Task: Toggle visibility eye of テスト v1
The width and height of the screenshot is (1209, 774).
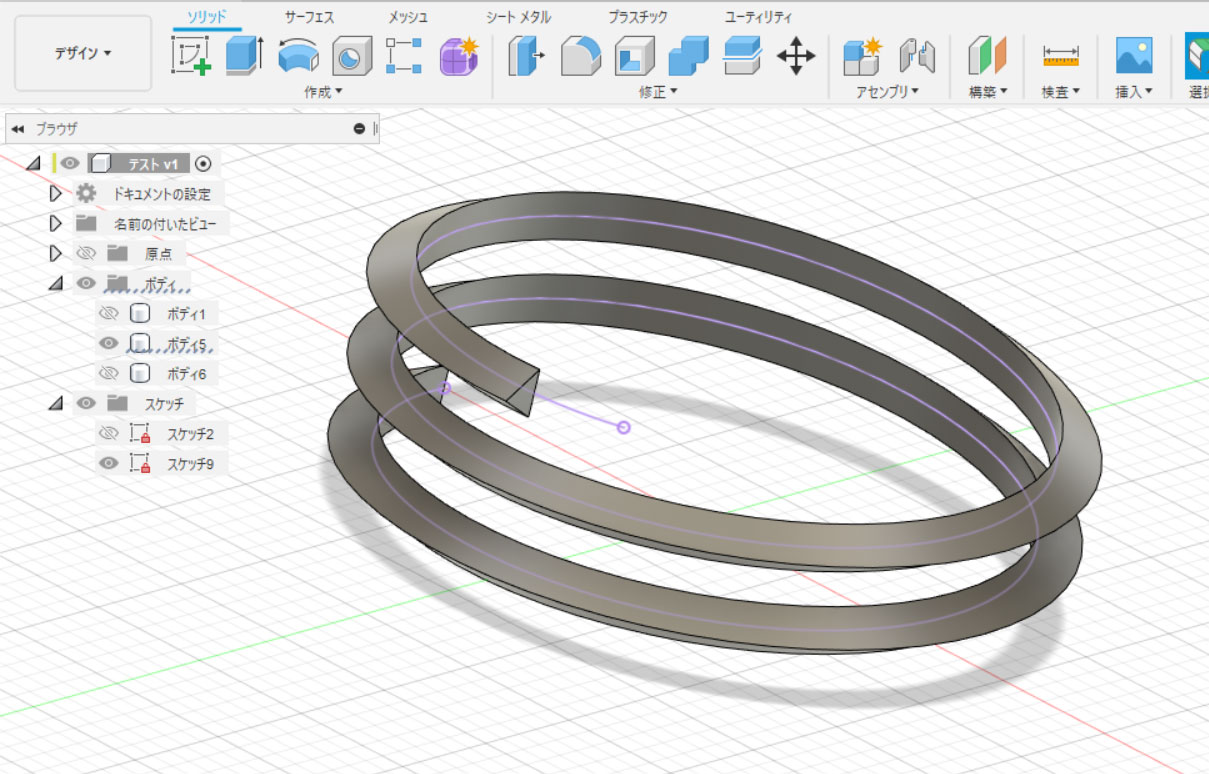Action: pos(70,163)
